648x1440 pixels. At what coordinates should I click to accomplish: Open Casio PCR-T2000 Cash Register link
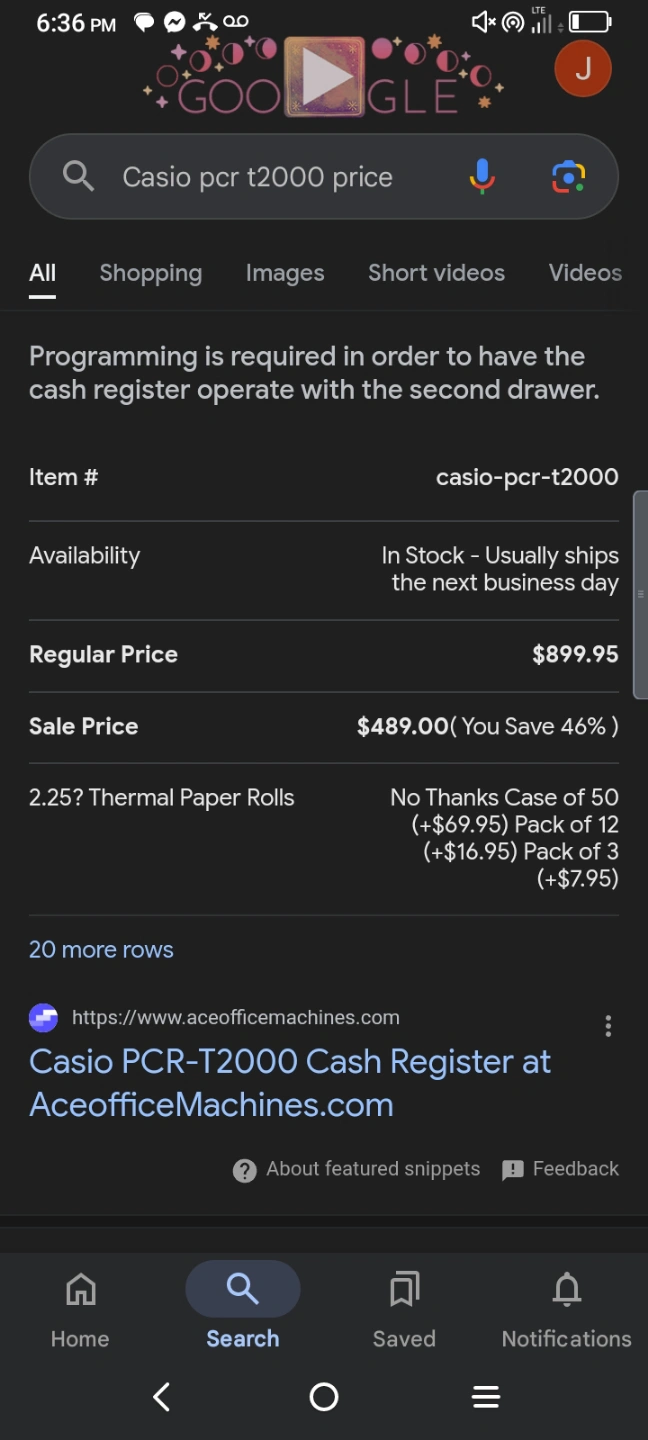pyautogui.click(x=290, y=1082)
